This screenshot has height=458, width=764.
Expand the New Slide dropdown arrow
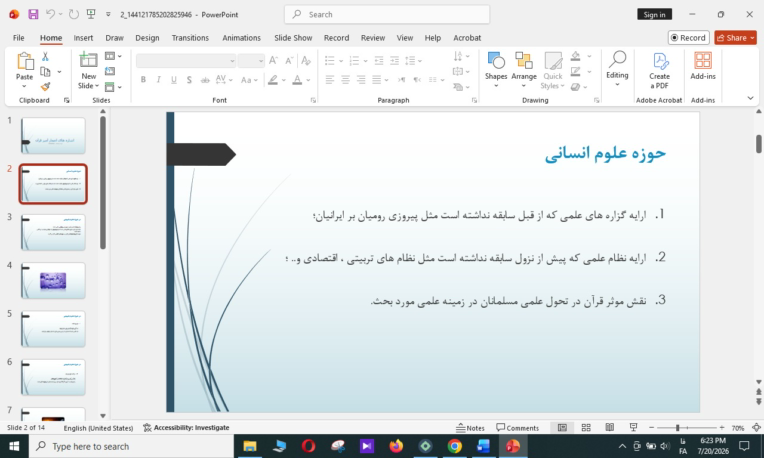pos(97,86)
